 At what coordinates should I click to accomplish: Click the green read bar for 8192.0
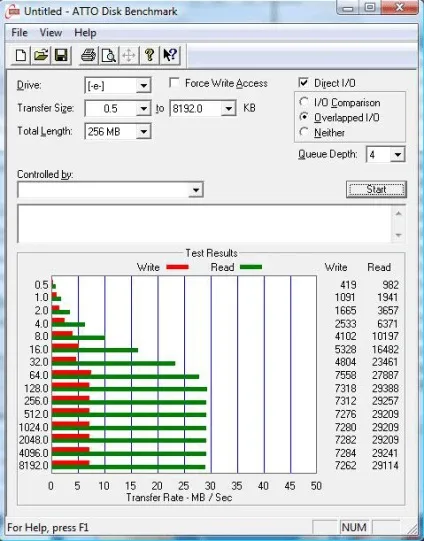click(x=128, y=467)
